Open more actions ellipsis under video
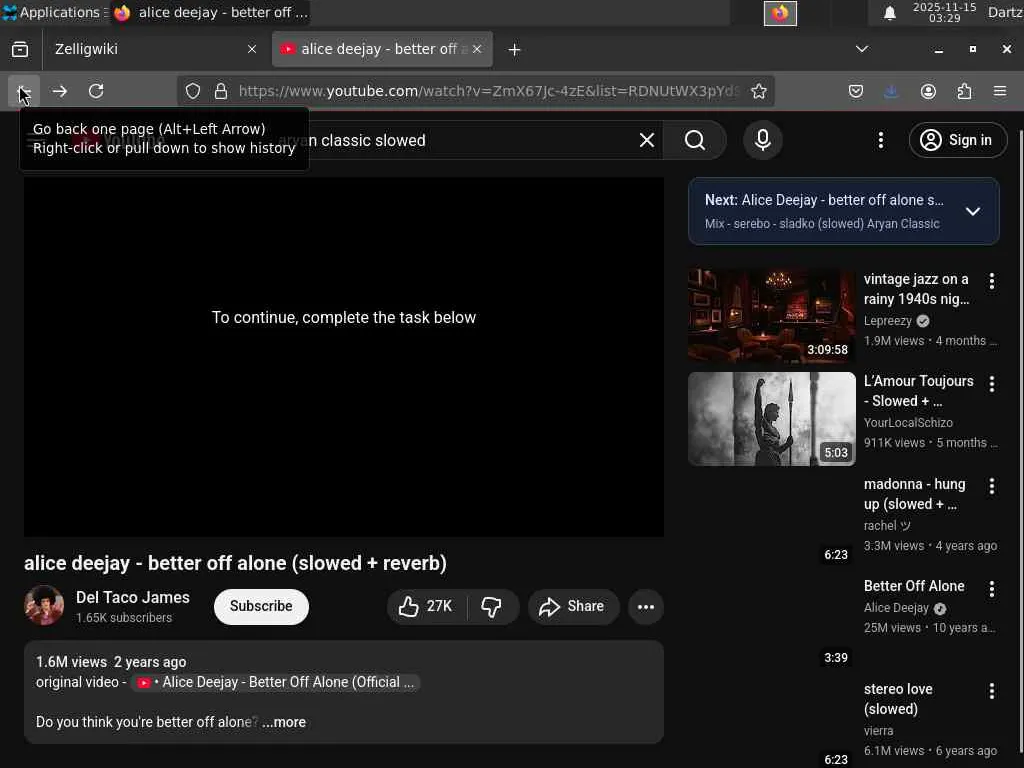 point(646,607)
